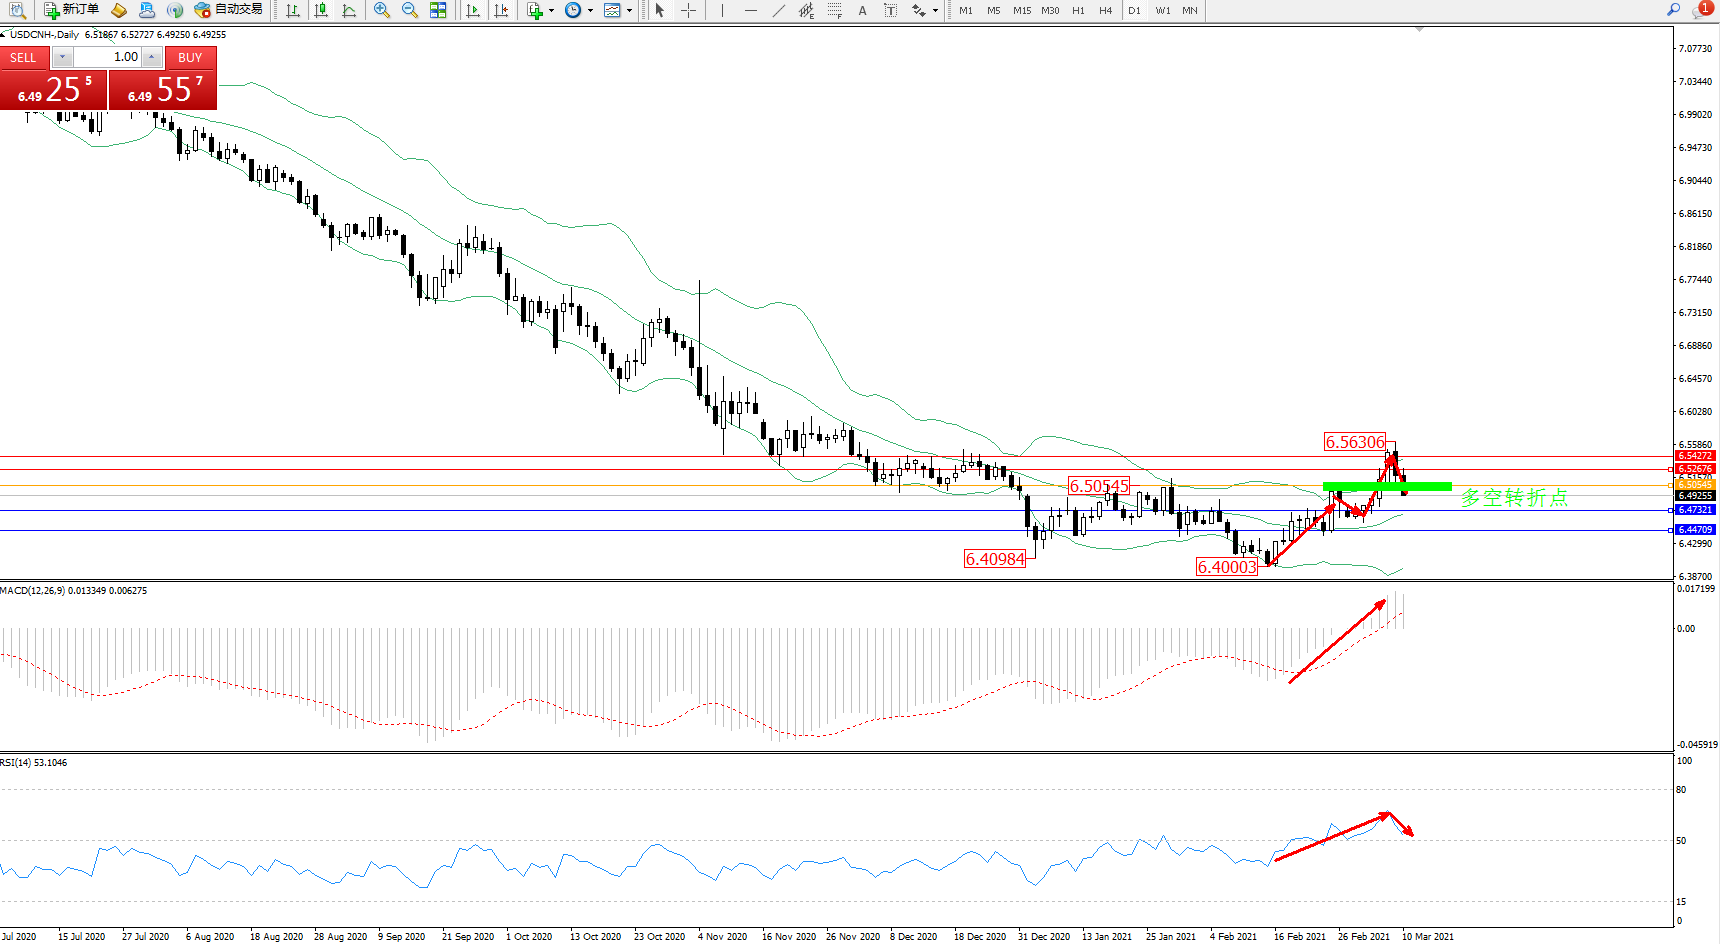Viewport: 1720px width, 944px height.
Task: Switch to the H4 timeframe
Action: (x=1105, y=10)
